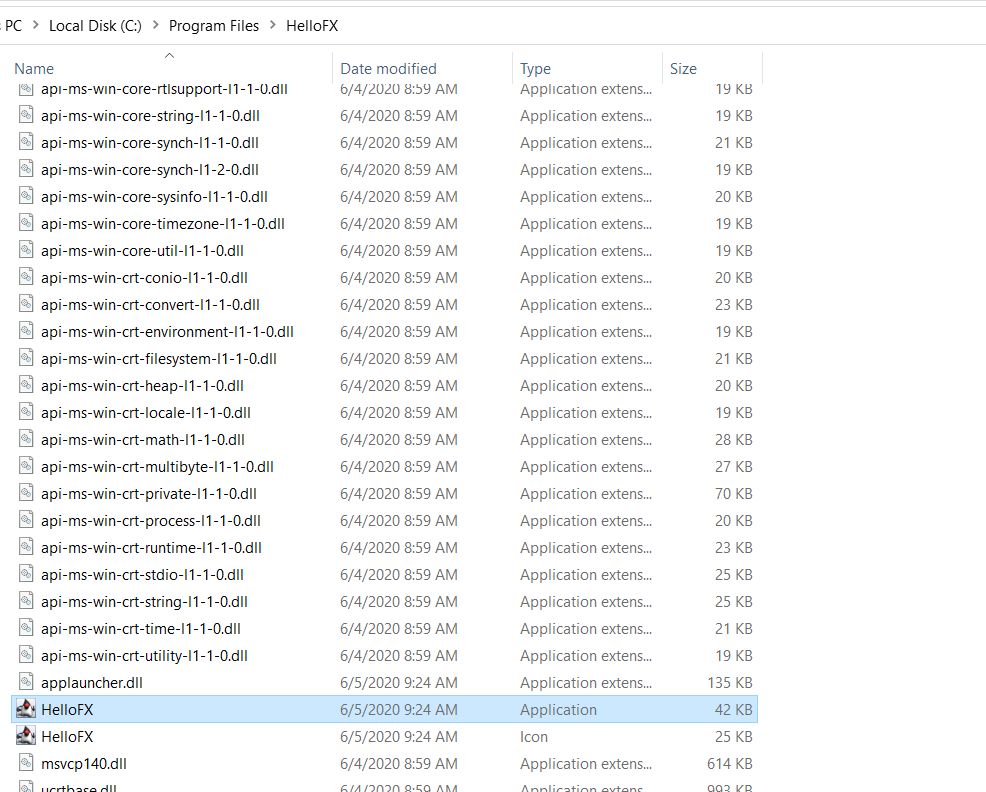The height and width of the screenshot is (792, 986).
Task: Sort files by Name column
Action: [34, 69]
